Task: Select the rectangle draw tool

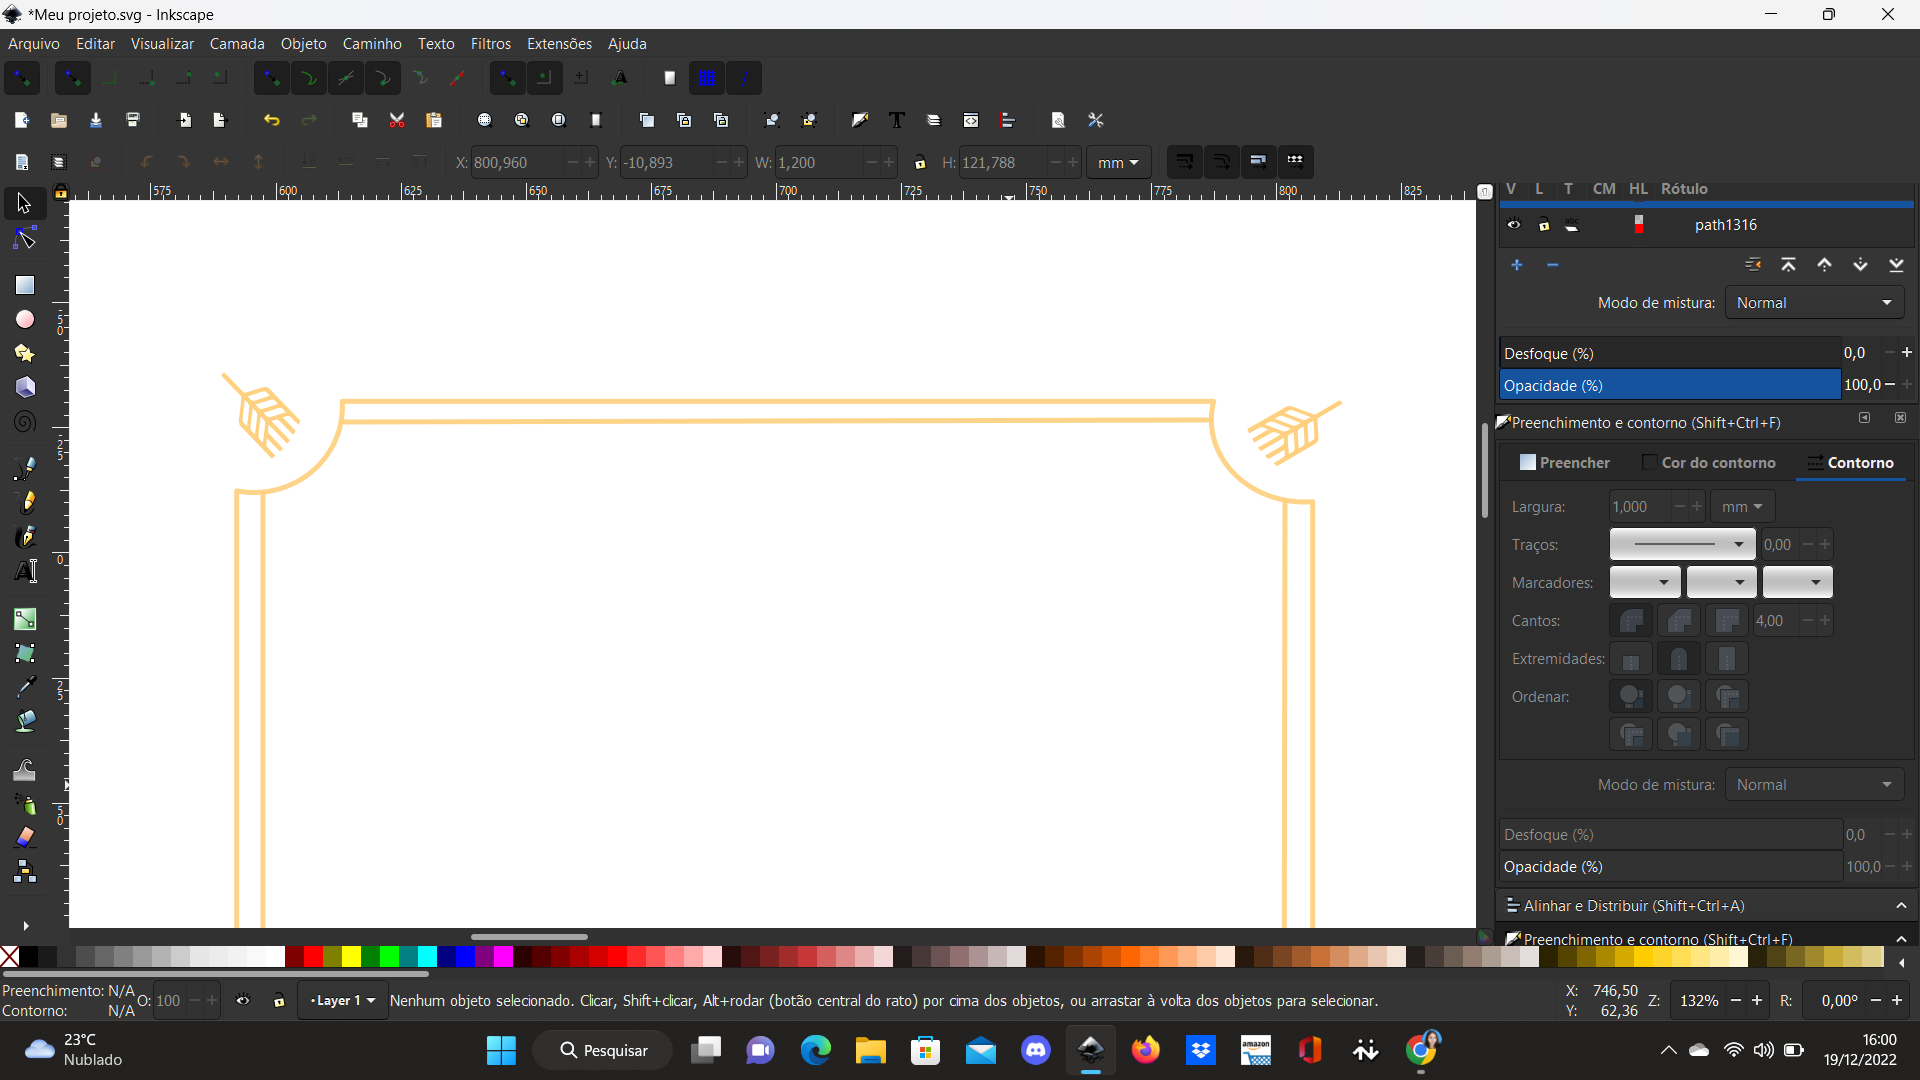Action: 24,285
